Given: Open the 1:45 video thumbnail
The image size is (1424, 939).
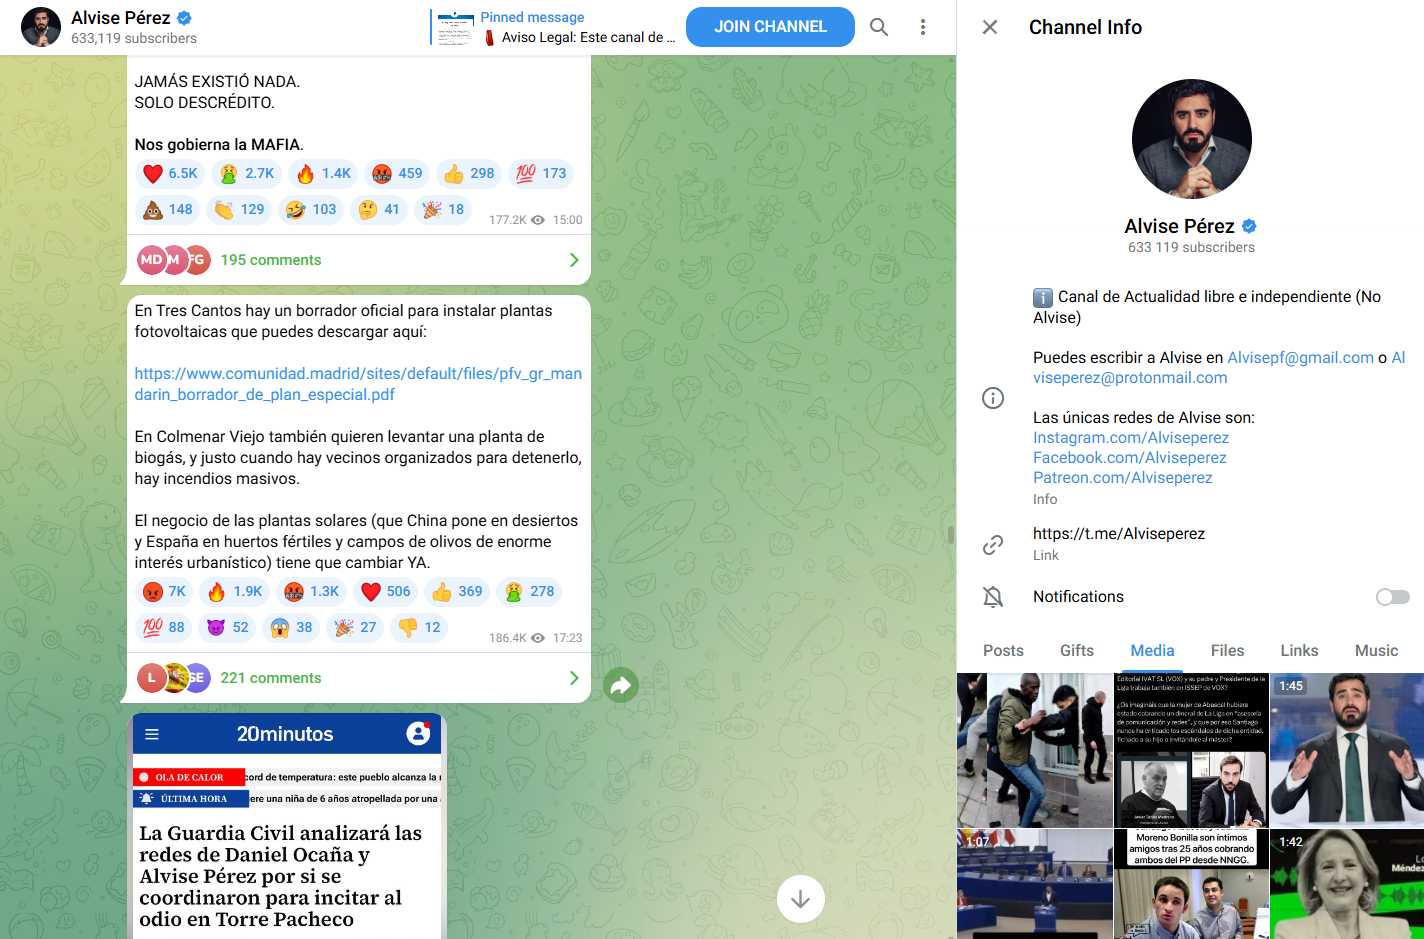Looking at the screenshot, I should tap(1346, 750).
